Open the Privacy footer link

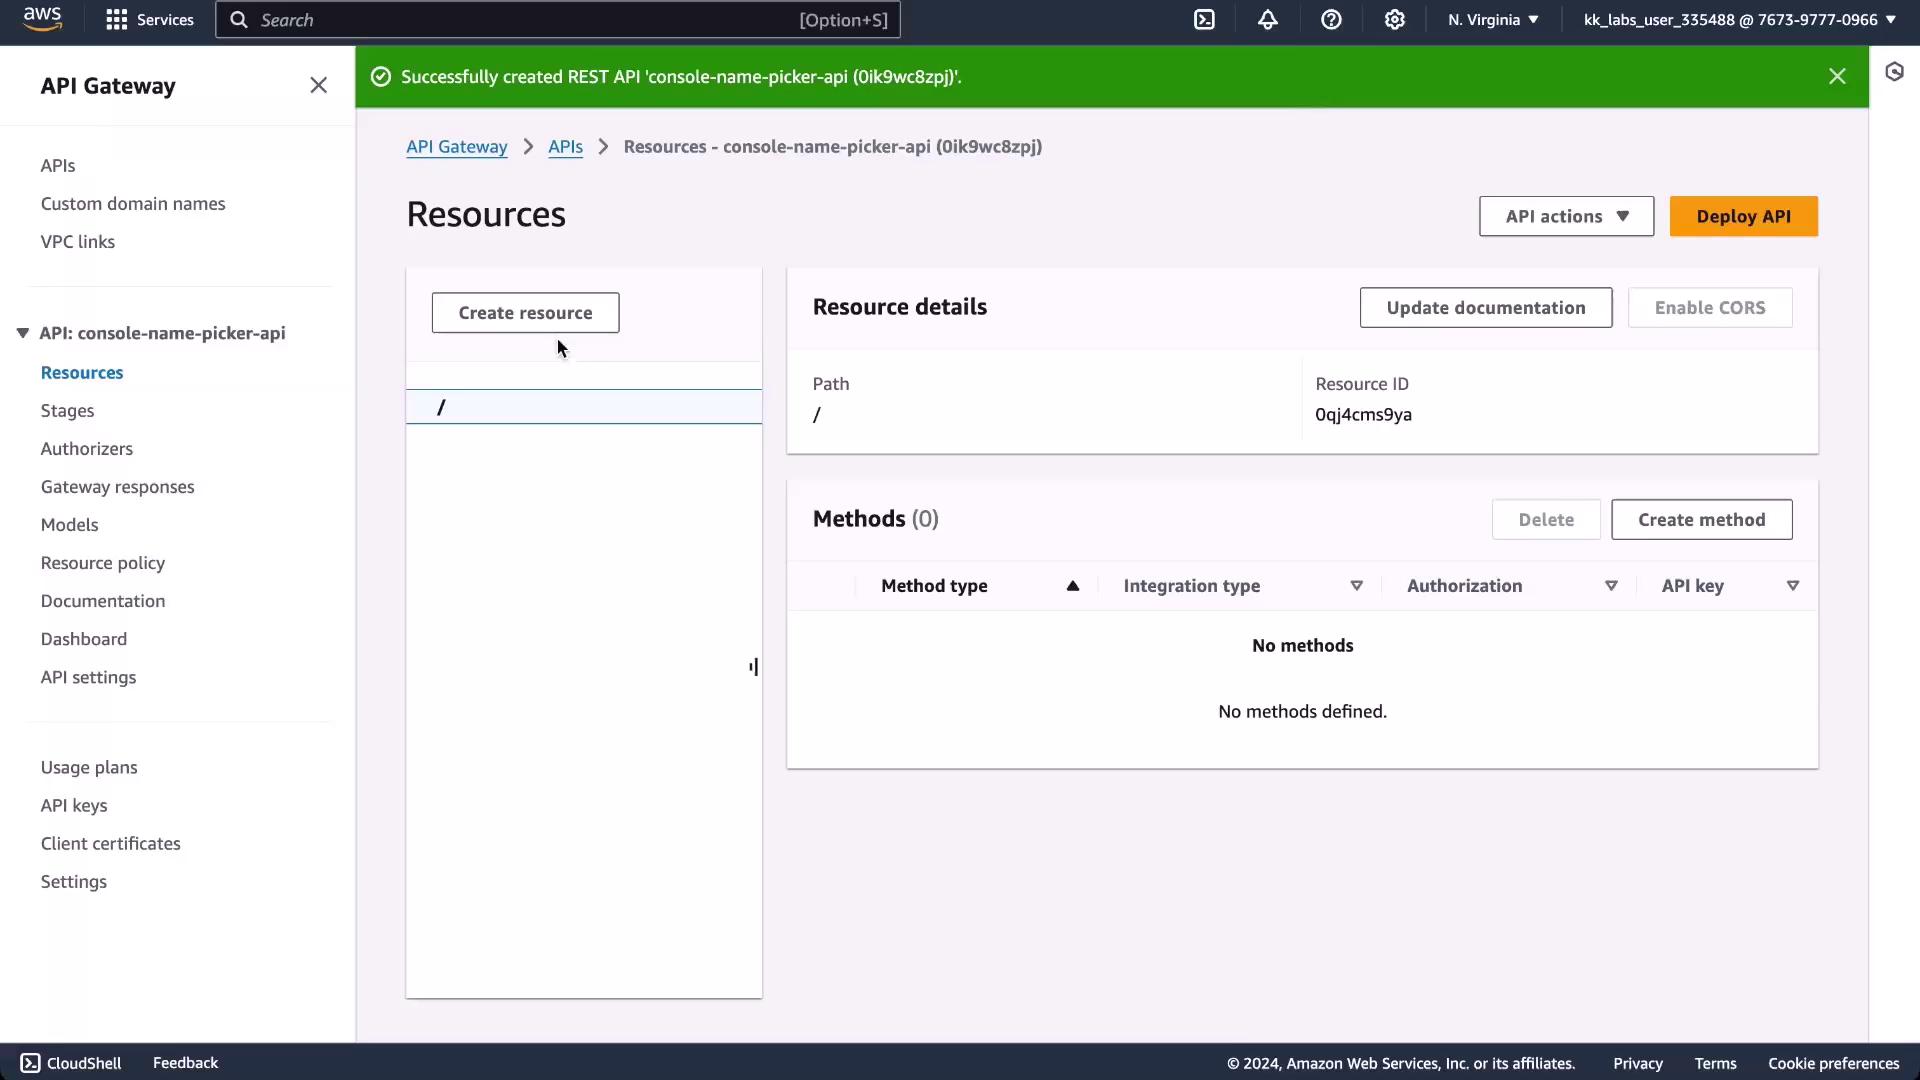pyautogui.click(x=1637, y=1064)
